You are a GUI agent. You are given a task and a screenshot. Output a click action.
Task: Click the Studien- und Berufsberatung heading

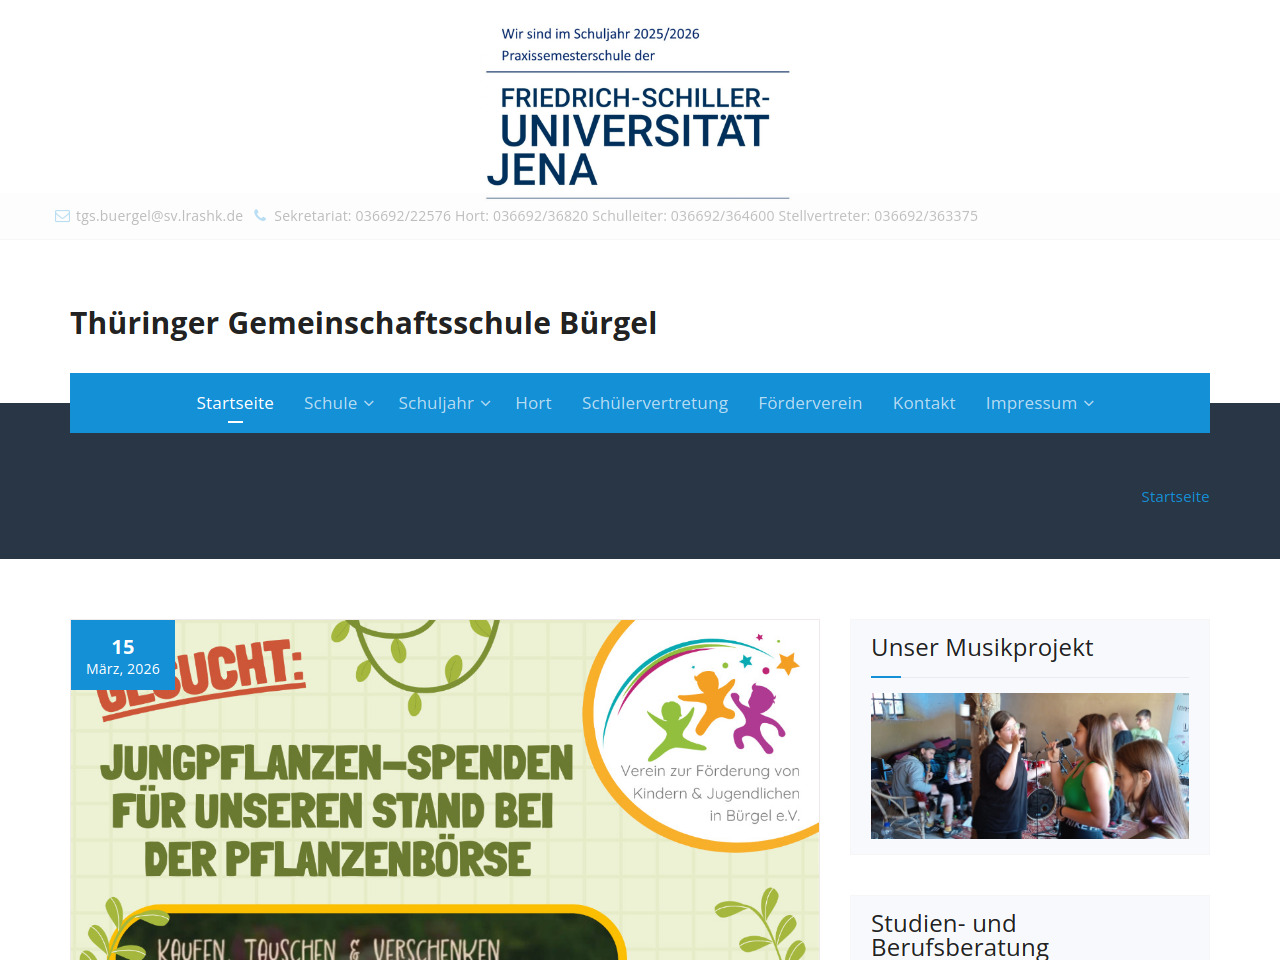tap(960, 935)
